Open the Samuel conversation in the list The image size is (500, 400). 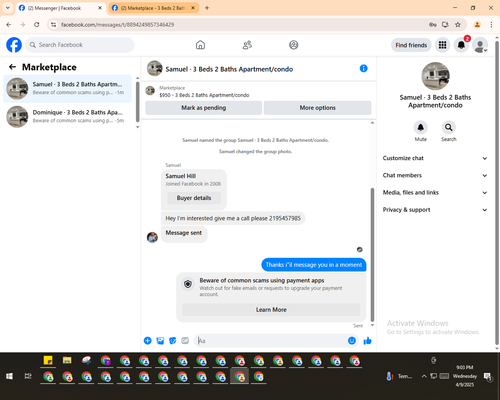coord(67,88)
